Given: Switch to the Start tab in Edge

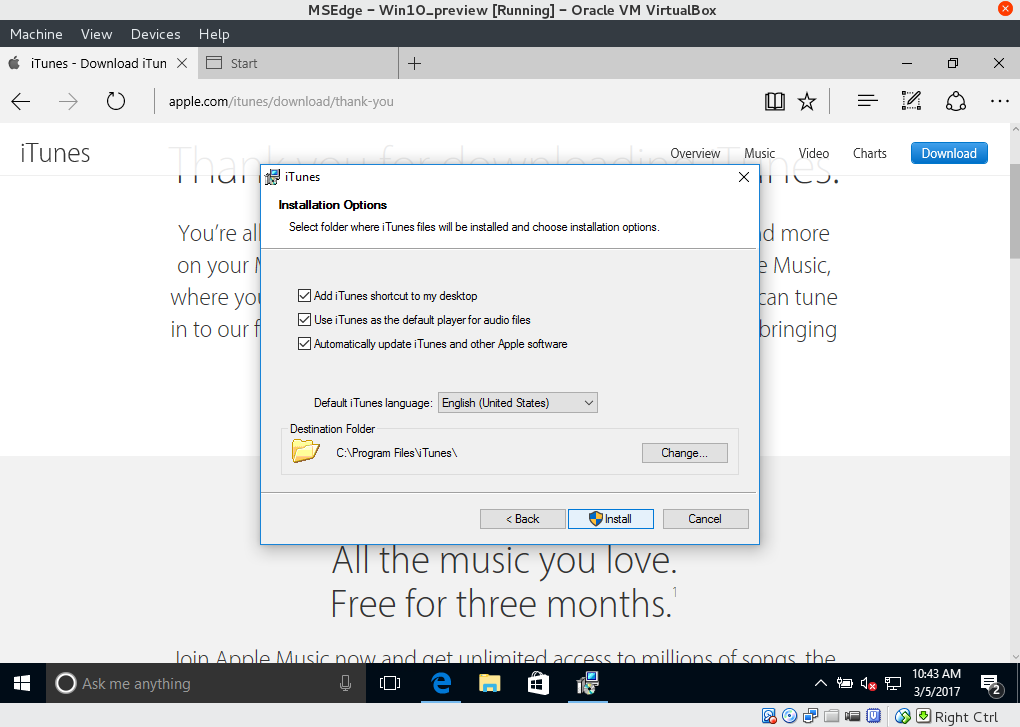Looking at the screenshot, I should (x=298, y=63).
